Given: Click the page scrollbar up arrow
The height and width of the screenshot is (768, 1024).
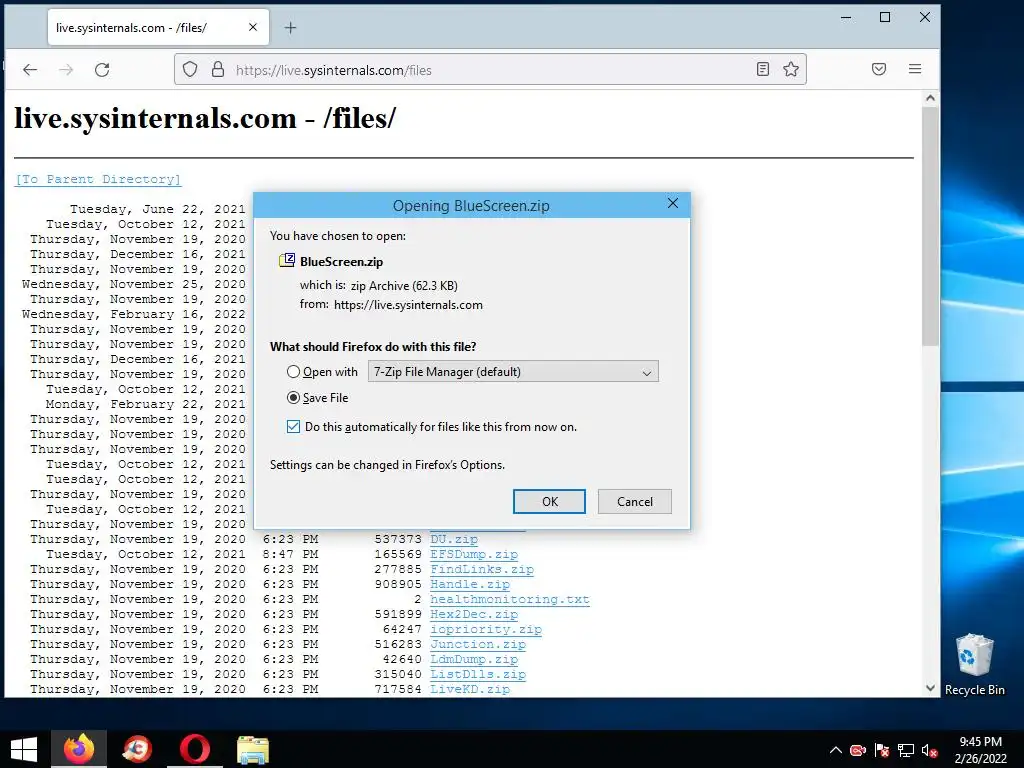Looking at the screenshot, I should tap(930, 99).
